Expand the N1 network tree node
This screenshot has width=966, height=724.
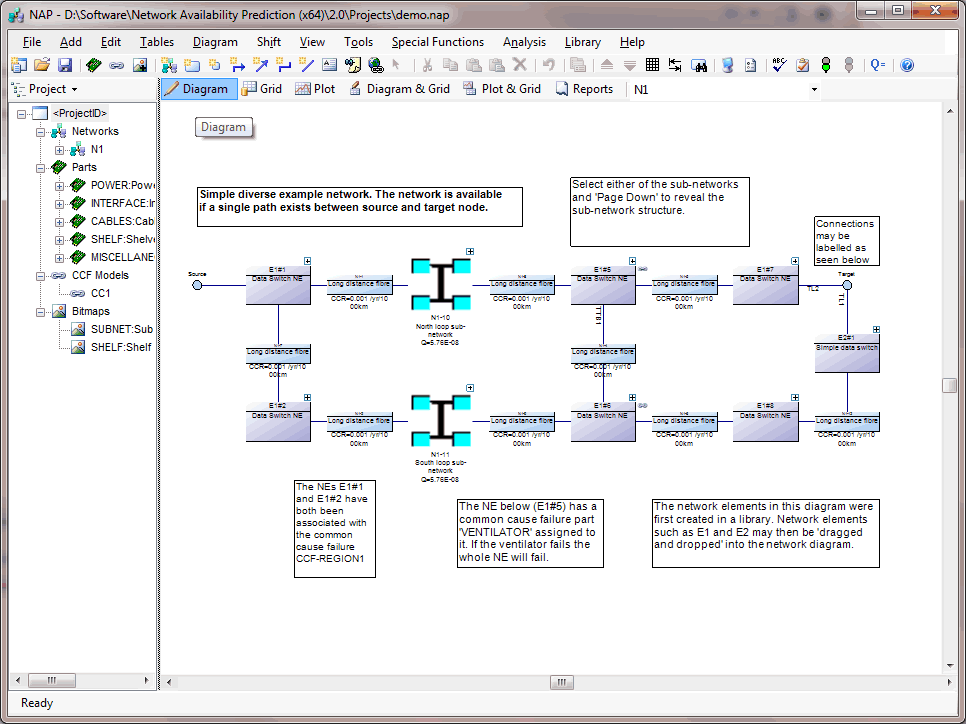(60, 149)
